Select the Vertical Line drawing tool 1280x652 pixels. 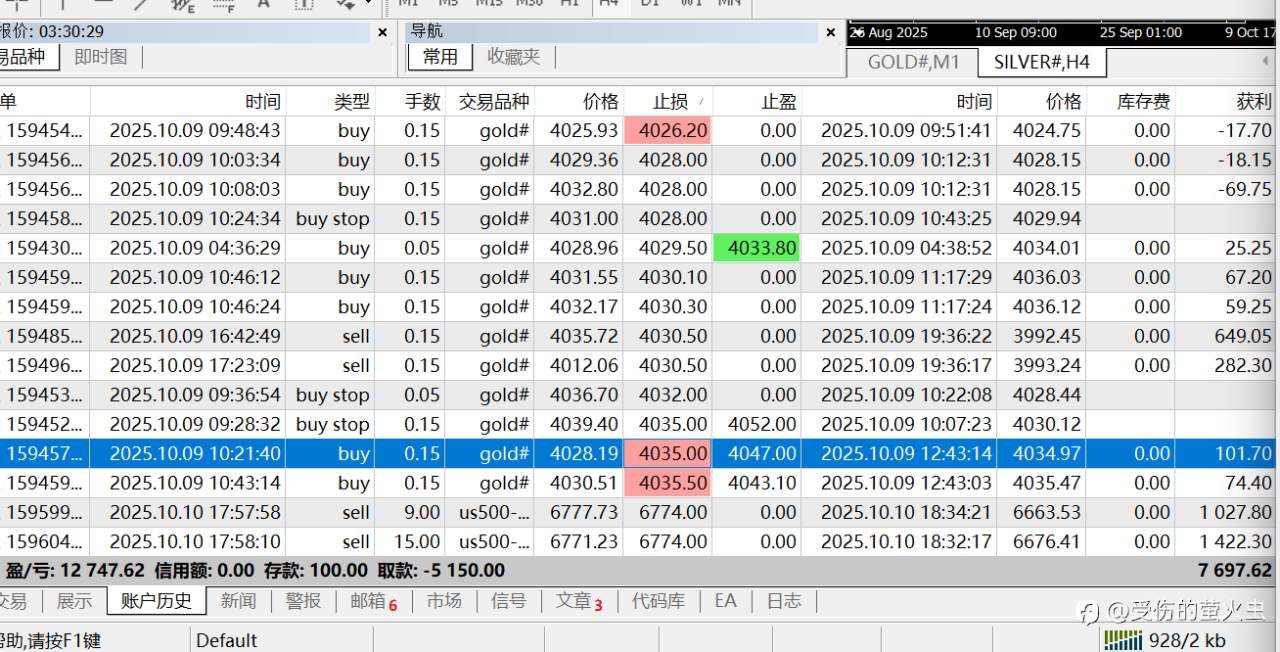62,7
